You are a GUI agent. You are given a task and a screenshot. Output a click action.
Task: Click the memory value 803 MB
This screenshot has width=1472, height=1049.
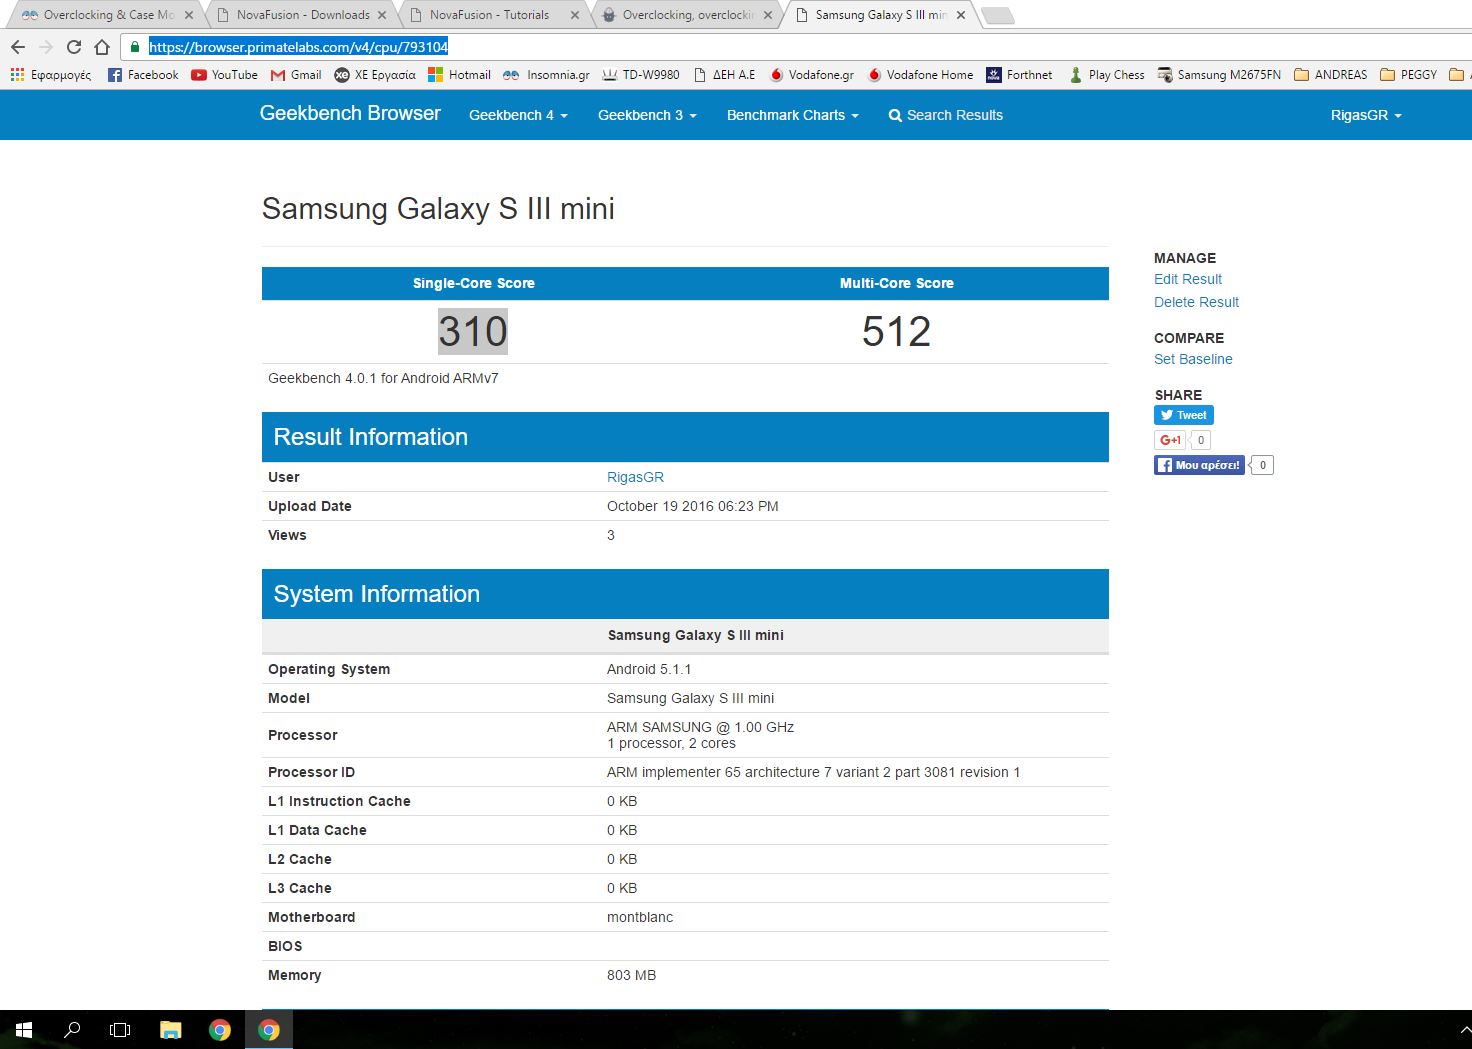(x=631, y=975)
